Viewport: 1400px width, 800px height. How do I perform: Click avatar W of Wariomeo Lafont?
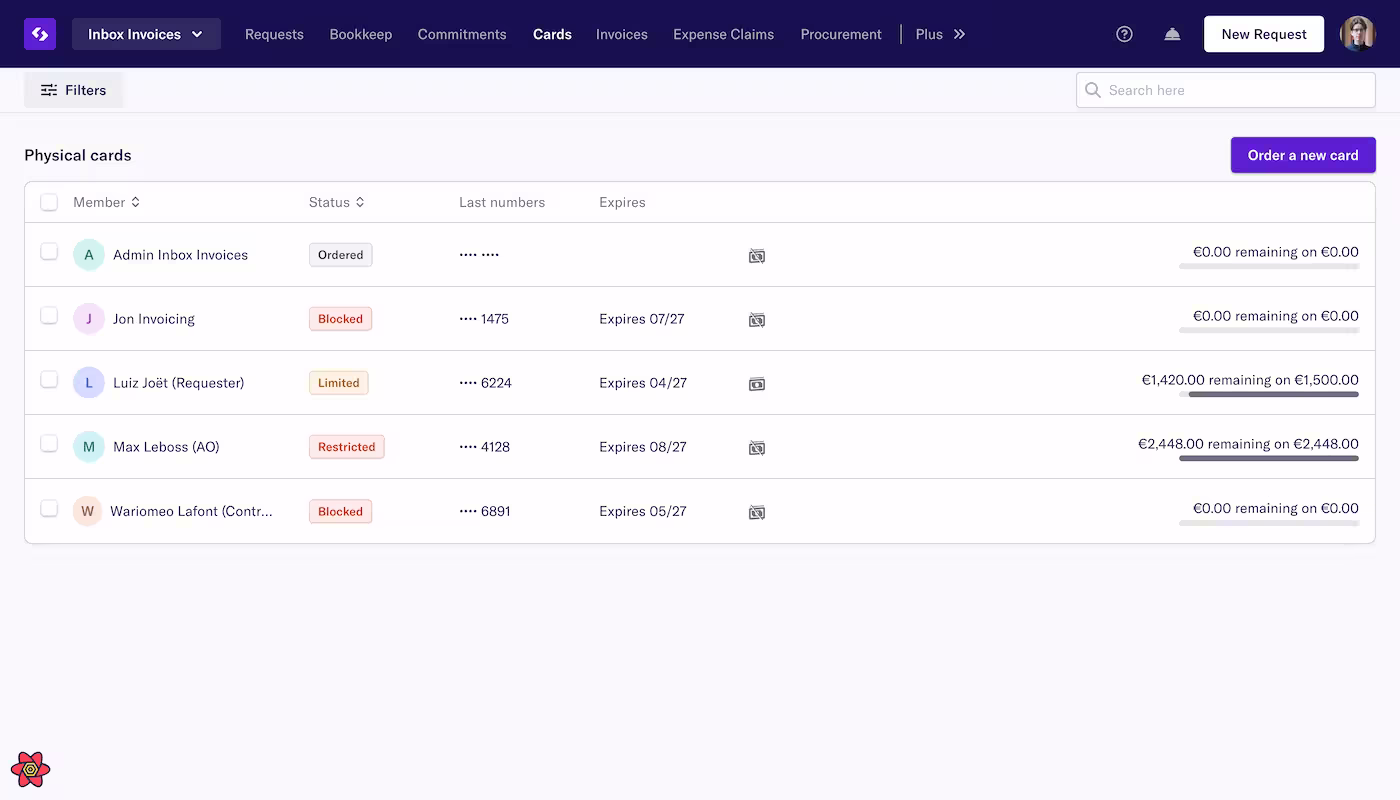click(88, 511)
